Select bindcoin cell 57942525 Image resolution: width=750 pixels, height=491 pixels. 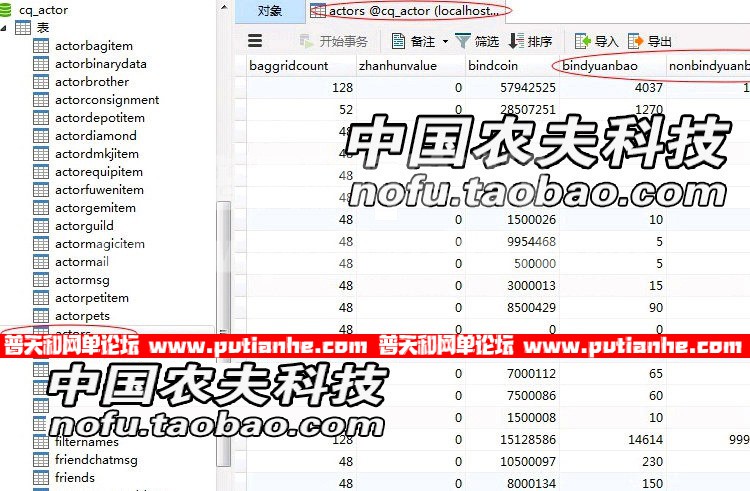(x=512, y=88)
